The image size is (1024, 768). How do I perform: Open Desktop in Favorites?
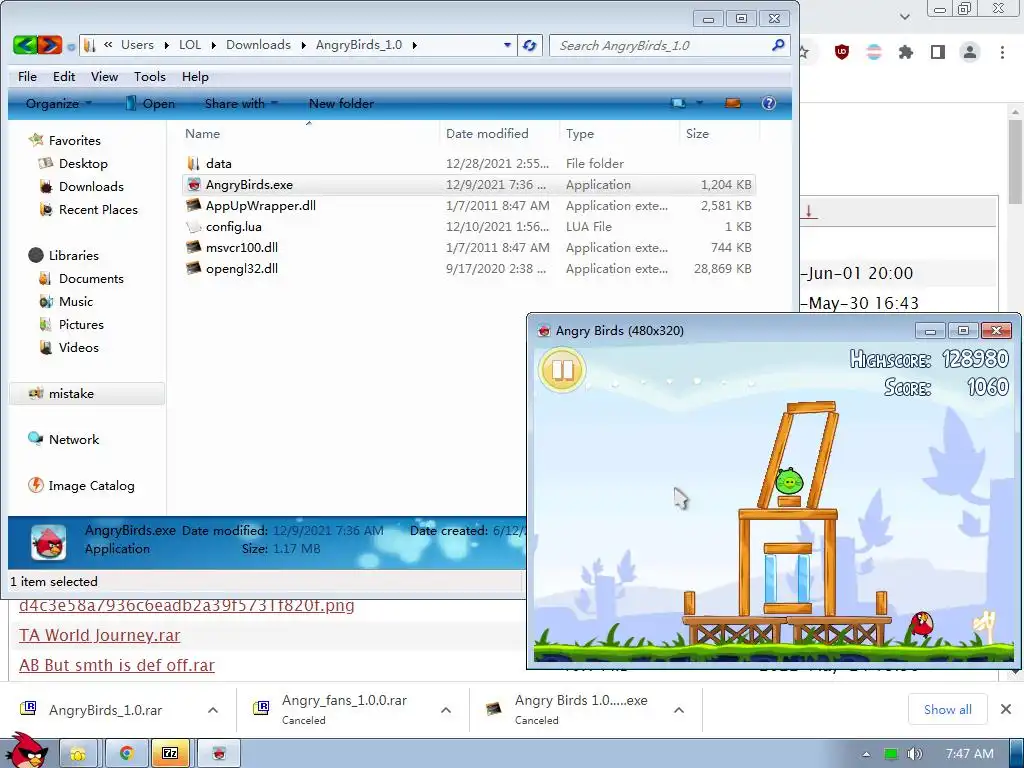83,164
